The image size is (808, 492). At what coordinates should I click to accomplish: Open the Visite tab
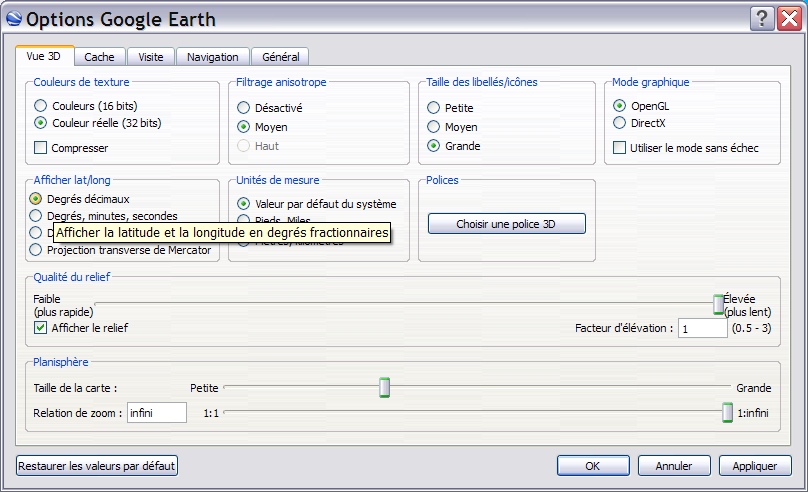click(x=151, y=57)
